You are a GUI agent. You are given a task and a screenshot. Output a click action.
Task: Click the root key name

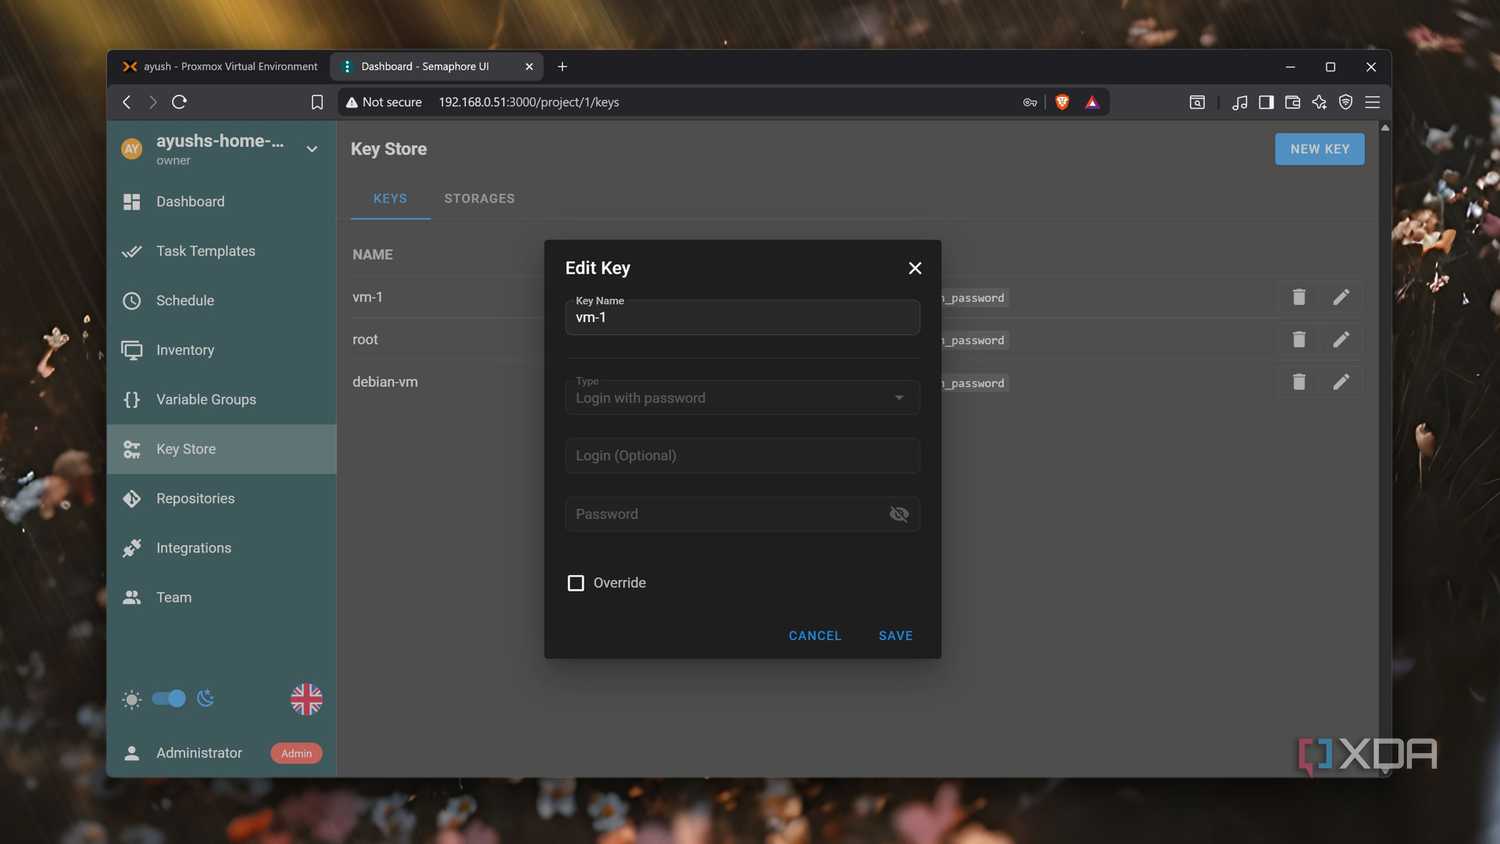coord(365,340)
